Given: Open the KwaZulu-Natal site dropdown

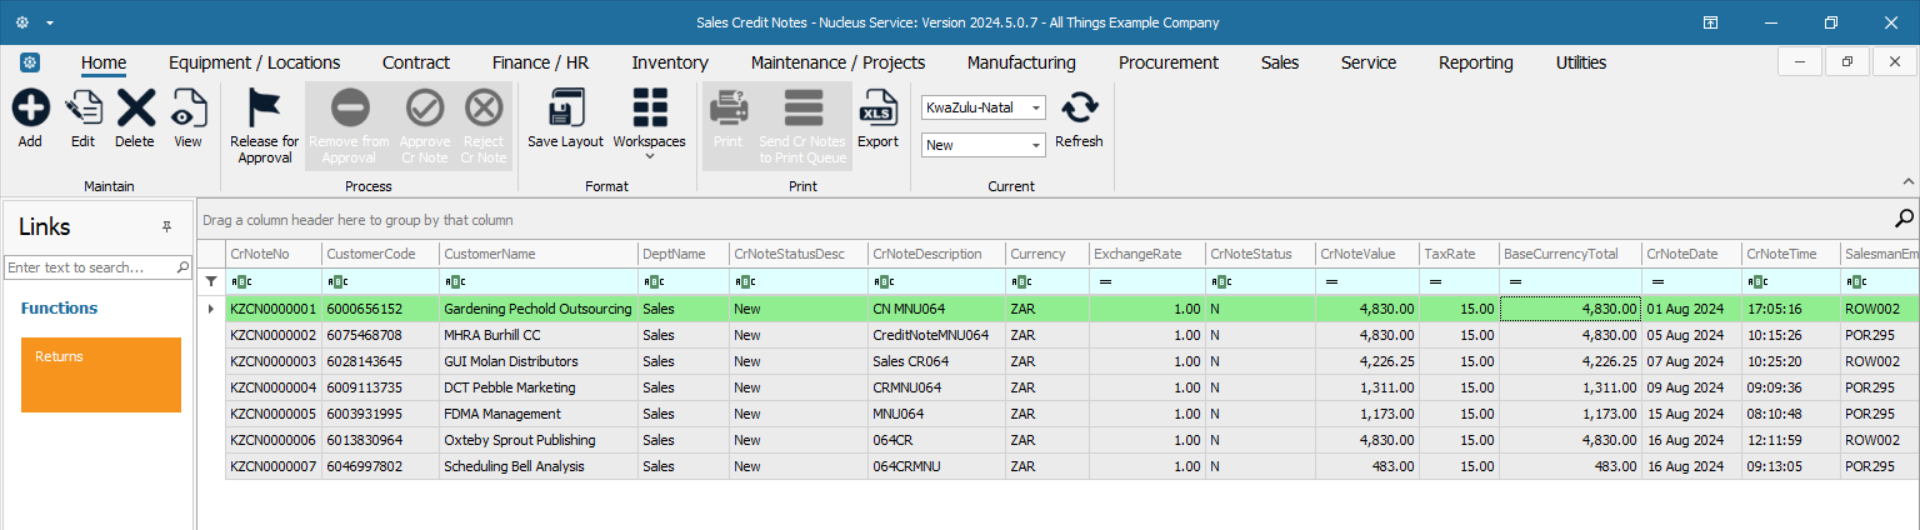Looking at the screenshot, I should 1036,108.
